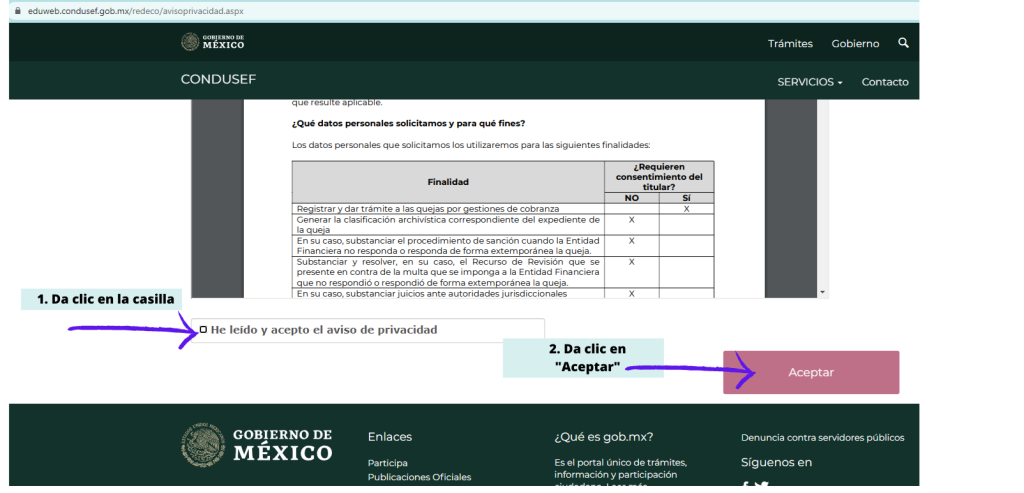Viewport: 1024px width, 493px height.
Task: Click the search magnifier icon in header
Action: coord(903,43)
